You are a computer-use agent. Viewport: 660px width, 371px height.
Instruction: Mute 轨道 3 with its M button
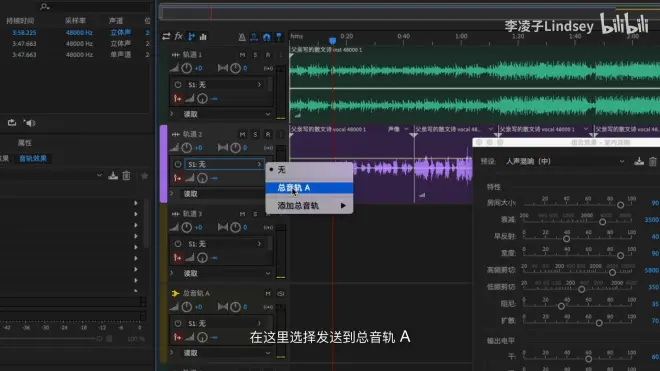(x=242, y=214)
